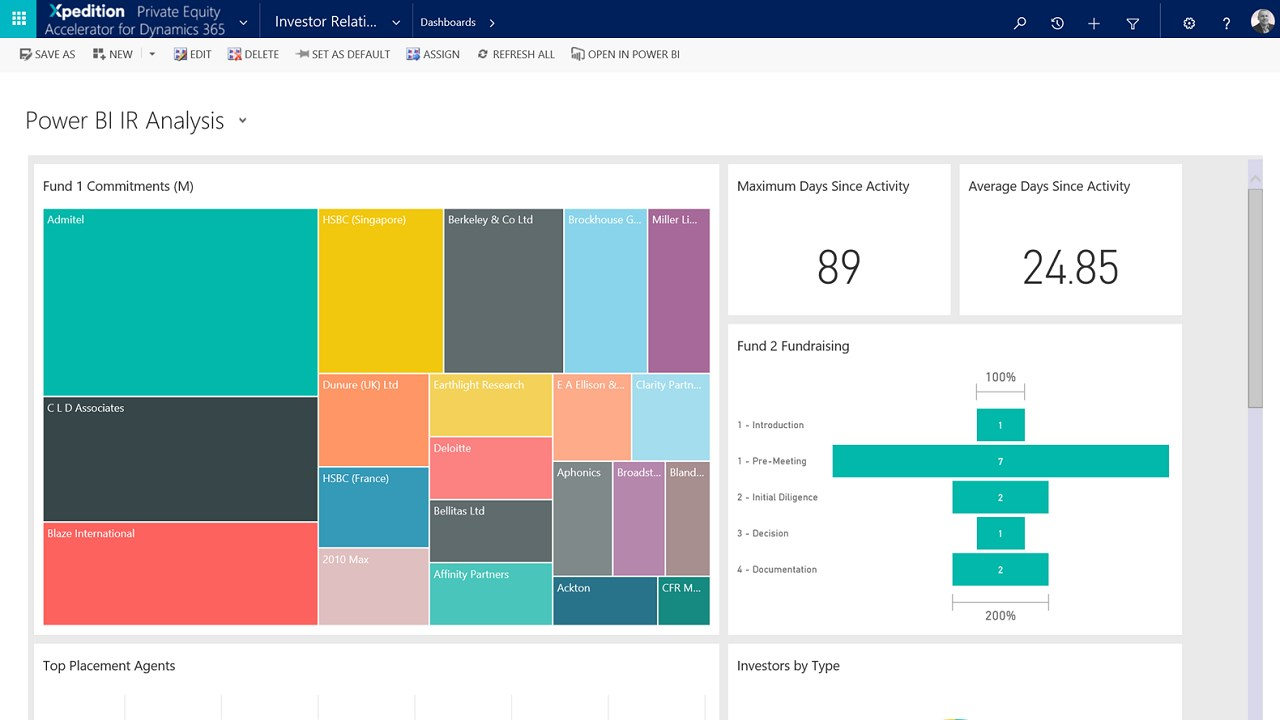Open the dropdown arrow beside NEW

point(152,54)
